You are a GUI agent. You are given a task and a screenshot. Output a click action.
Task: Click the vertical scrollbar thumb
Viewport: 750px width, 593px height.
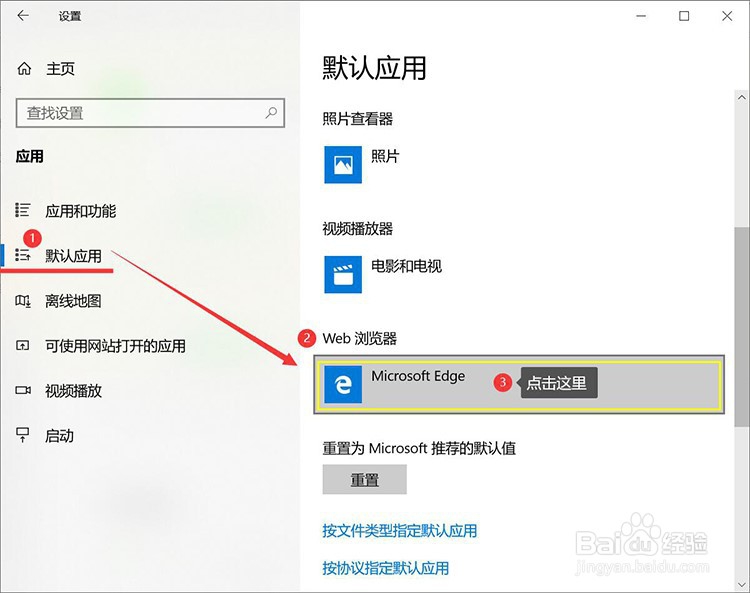pos(742,327)
